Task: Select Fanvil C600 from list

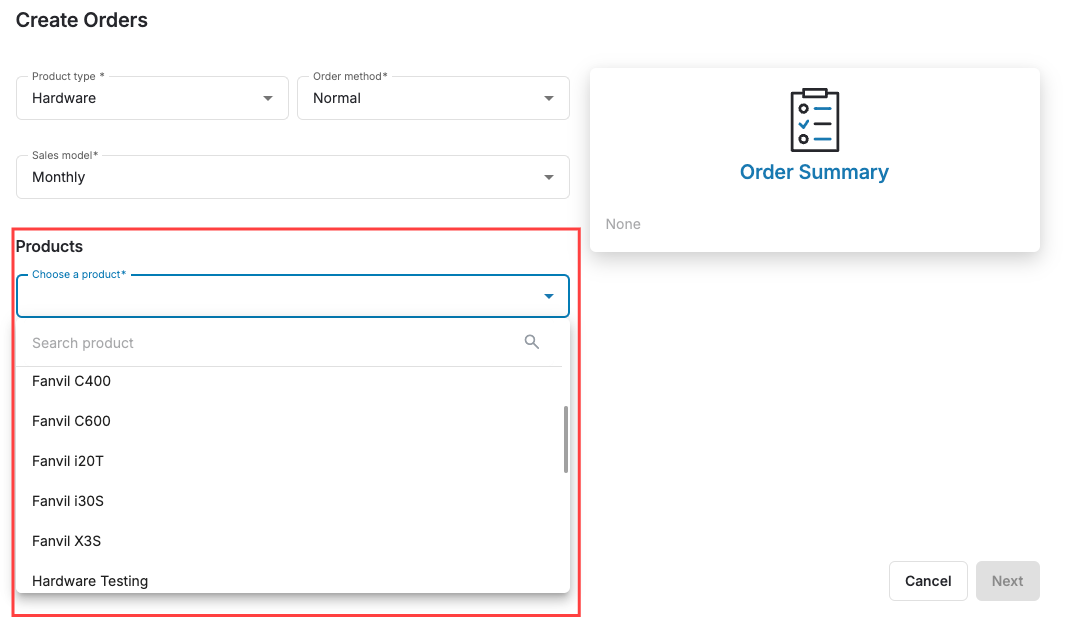Action: tap(292, 421)
